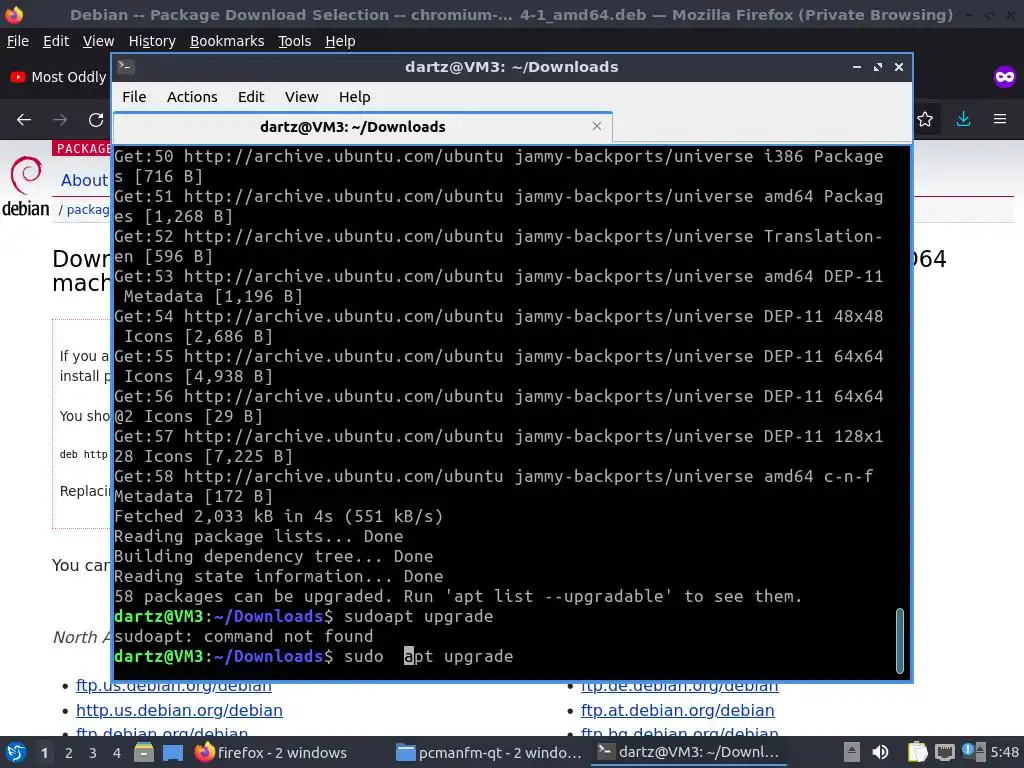
Task: Open Firefox Bookmarks menu
Action: point(227,41)
